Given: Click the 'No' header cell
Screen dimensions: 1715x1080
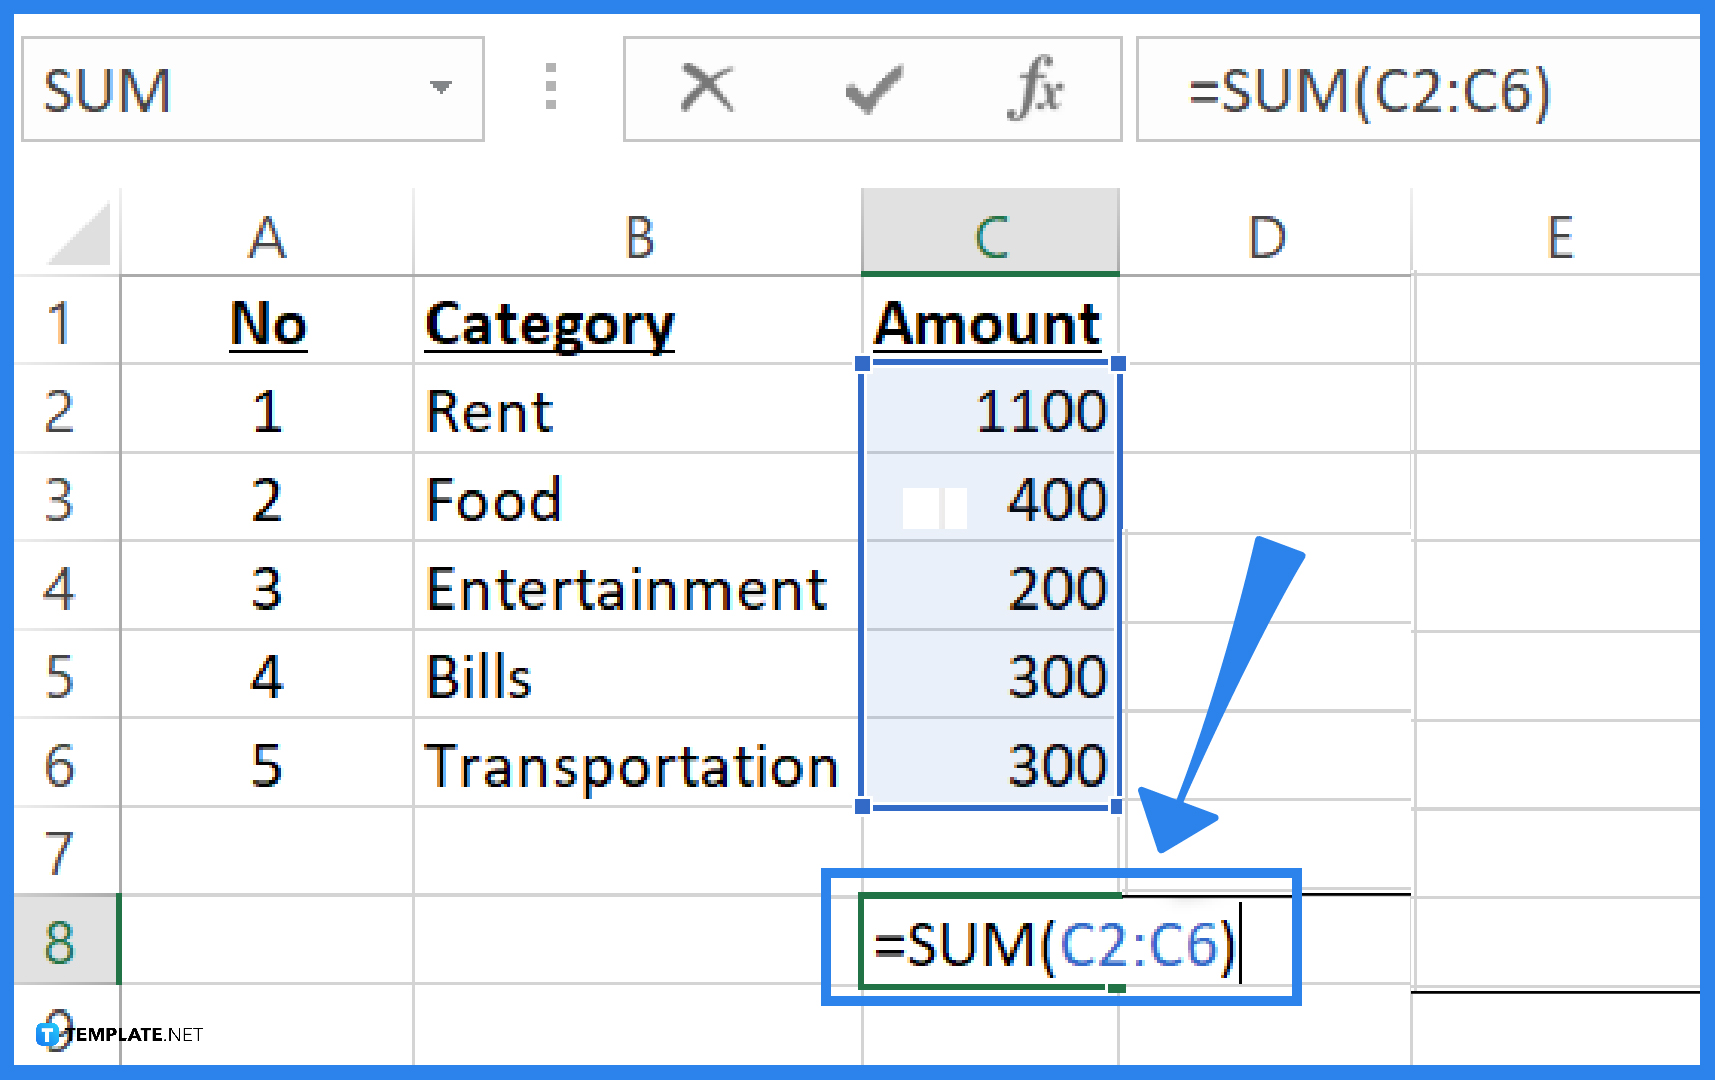Looking at the screenshot, I should point(267,322).
